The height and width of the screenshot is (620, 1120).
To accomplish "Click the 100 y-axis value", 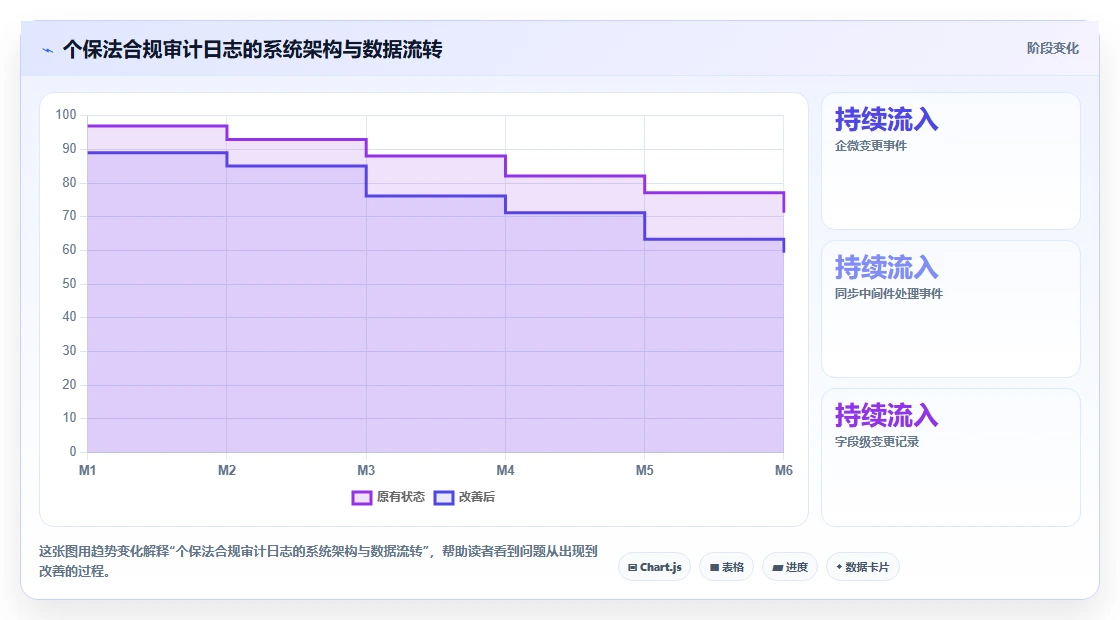I will 66,114.
